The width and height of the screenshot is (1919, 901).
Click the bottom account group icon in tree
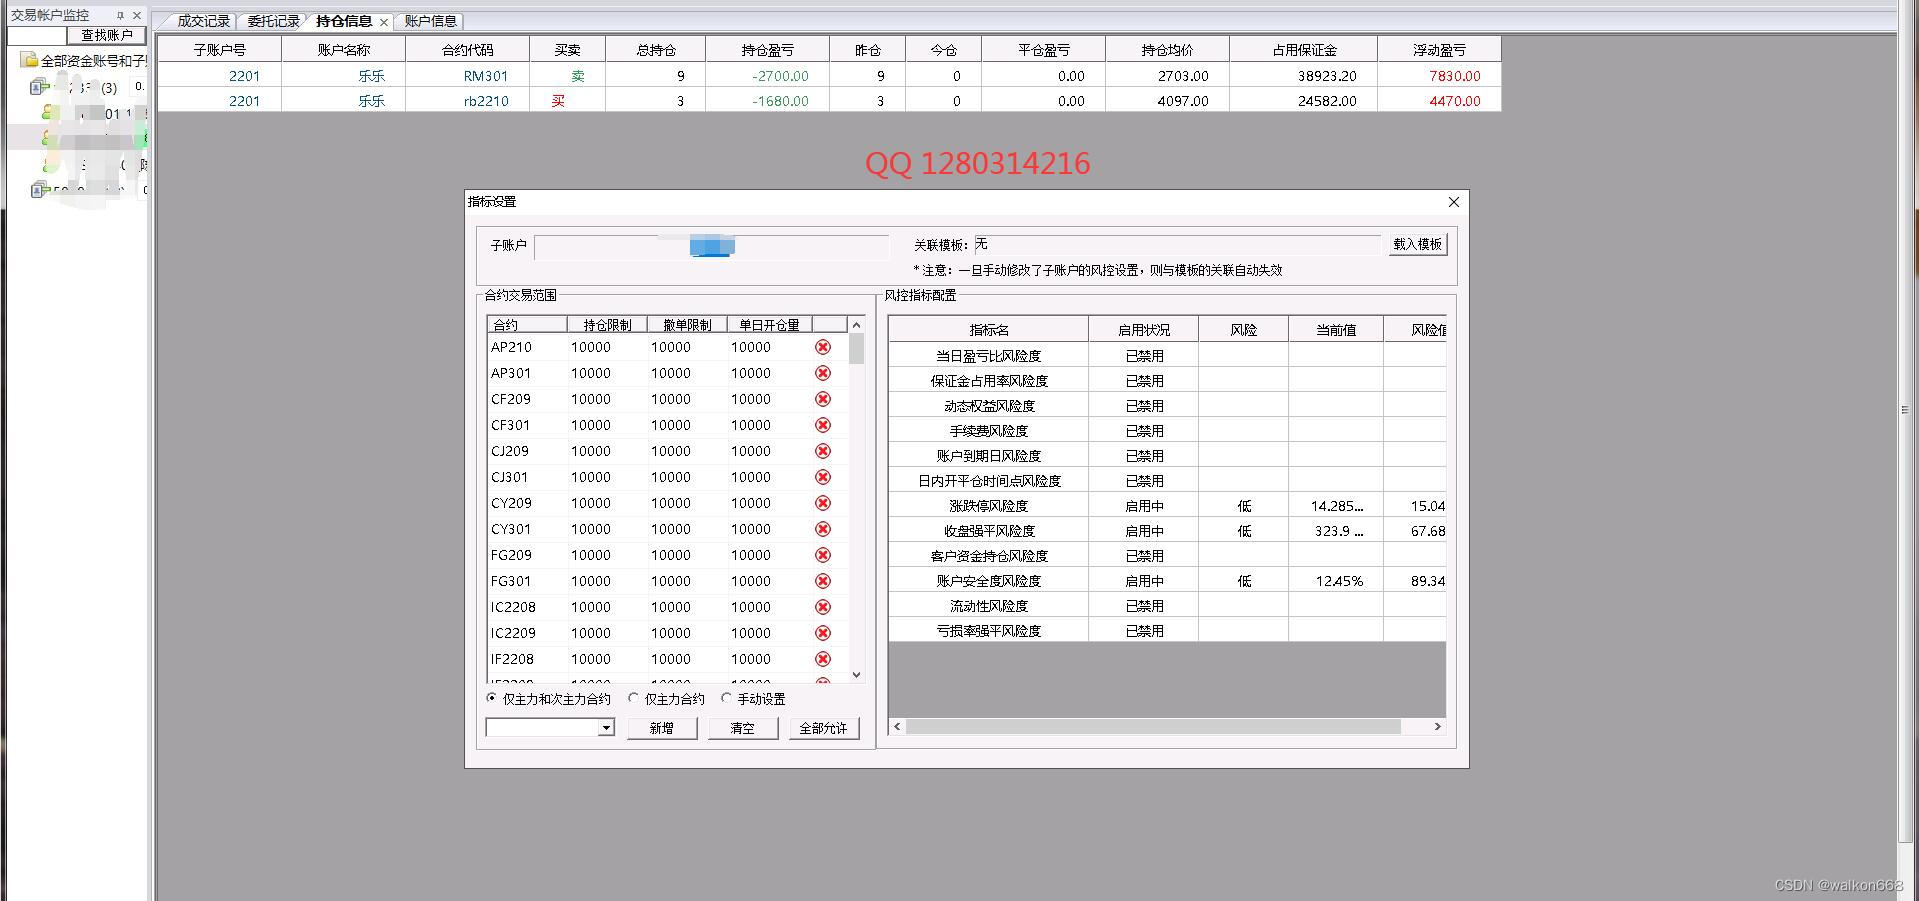coord(39,189)
